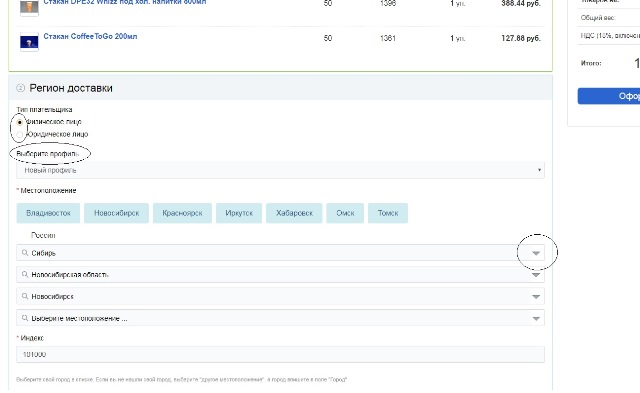Click the search icon in Сибирь field
Screen dimensions: 640x393
pos(25,253)
